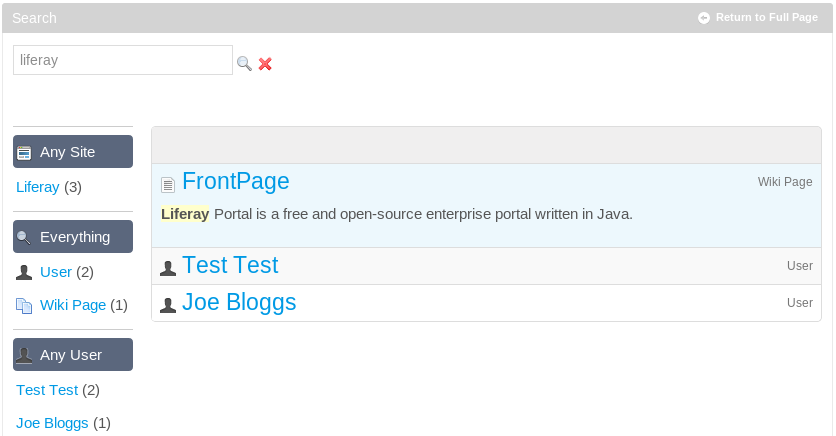The image size is (836, 436).
Task: Click the User label on Joe Bloggs row
Action: pyautogui.click(x=800, y=303)
